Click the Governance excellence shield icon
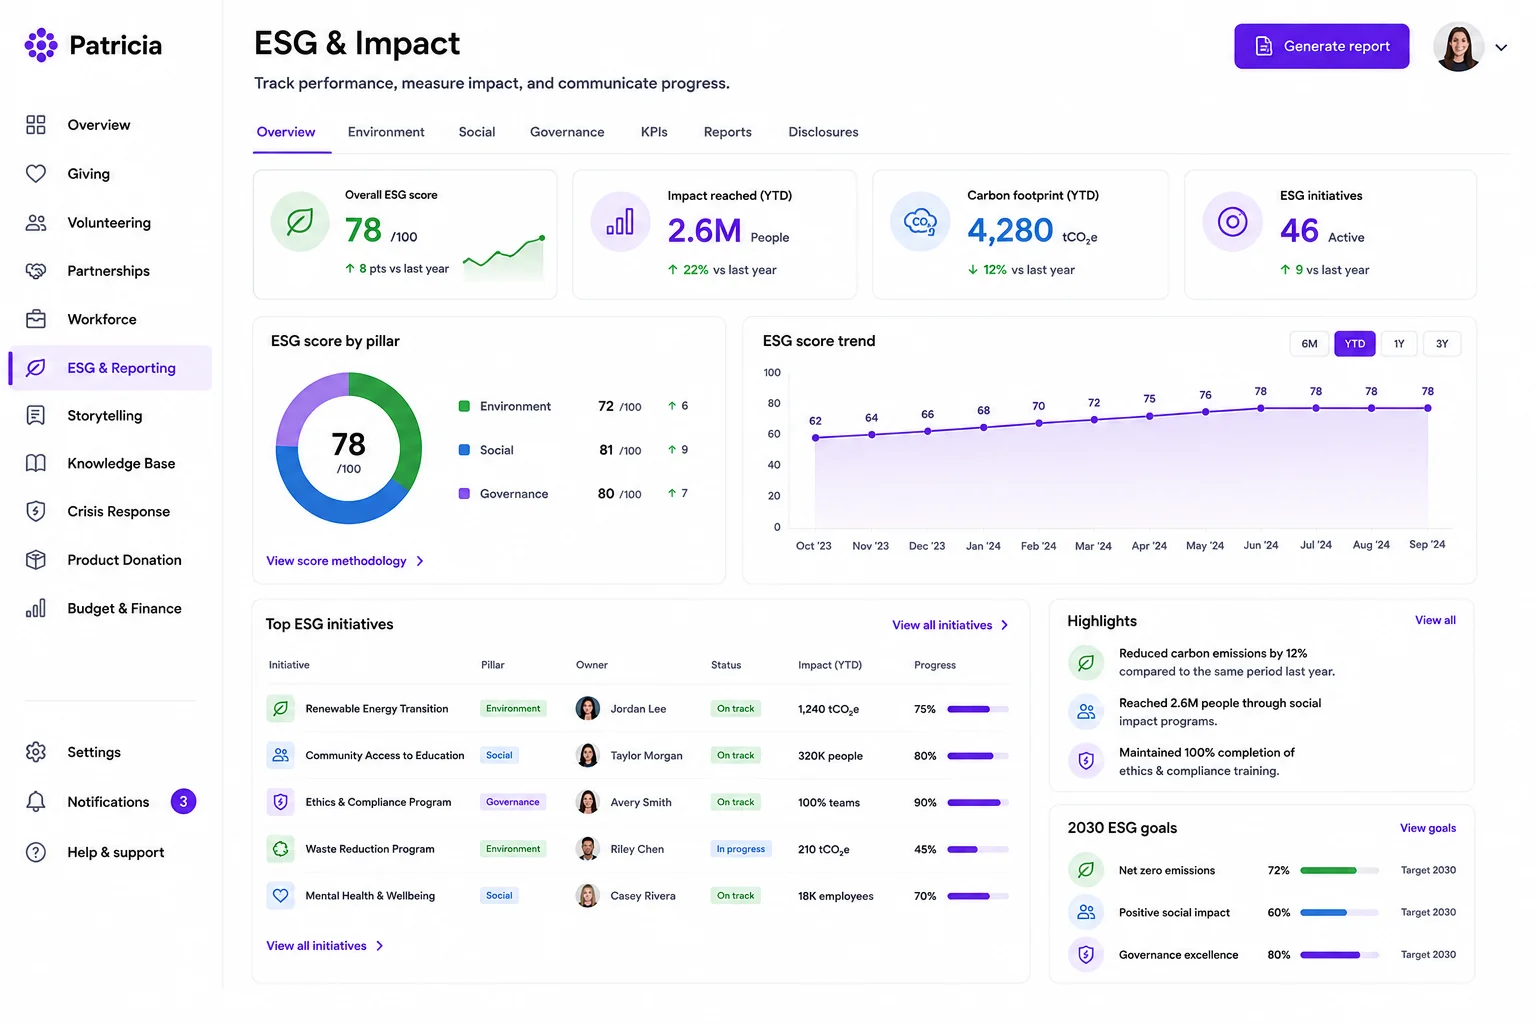1536x1024 pixels. click(1086, 955)
